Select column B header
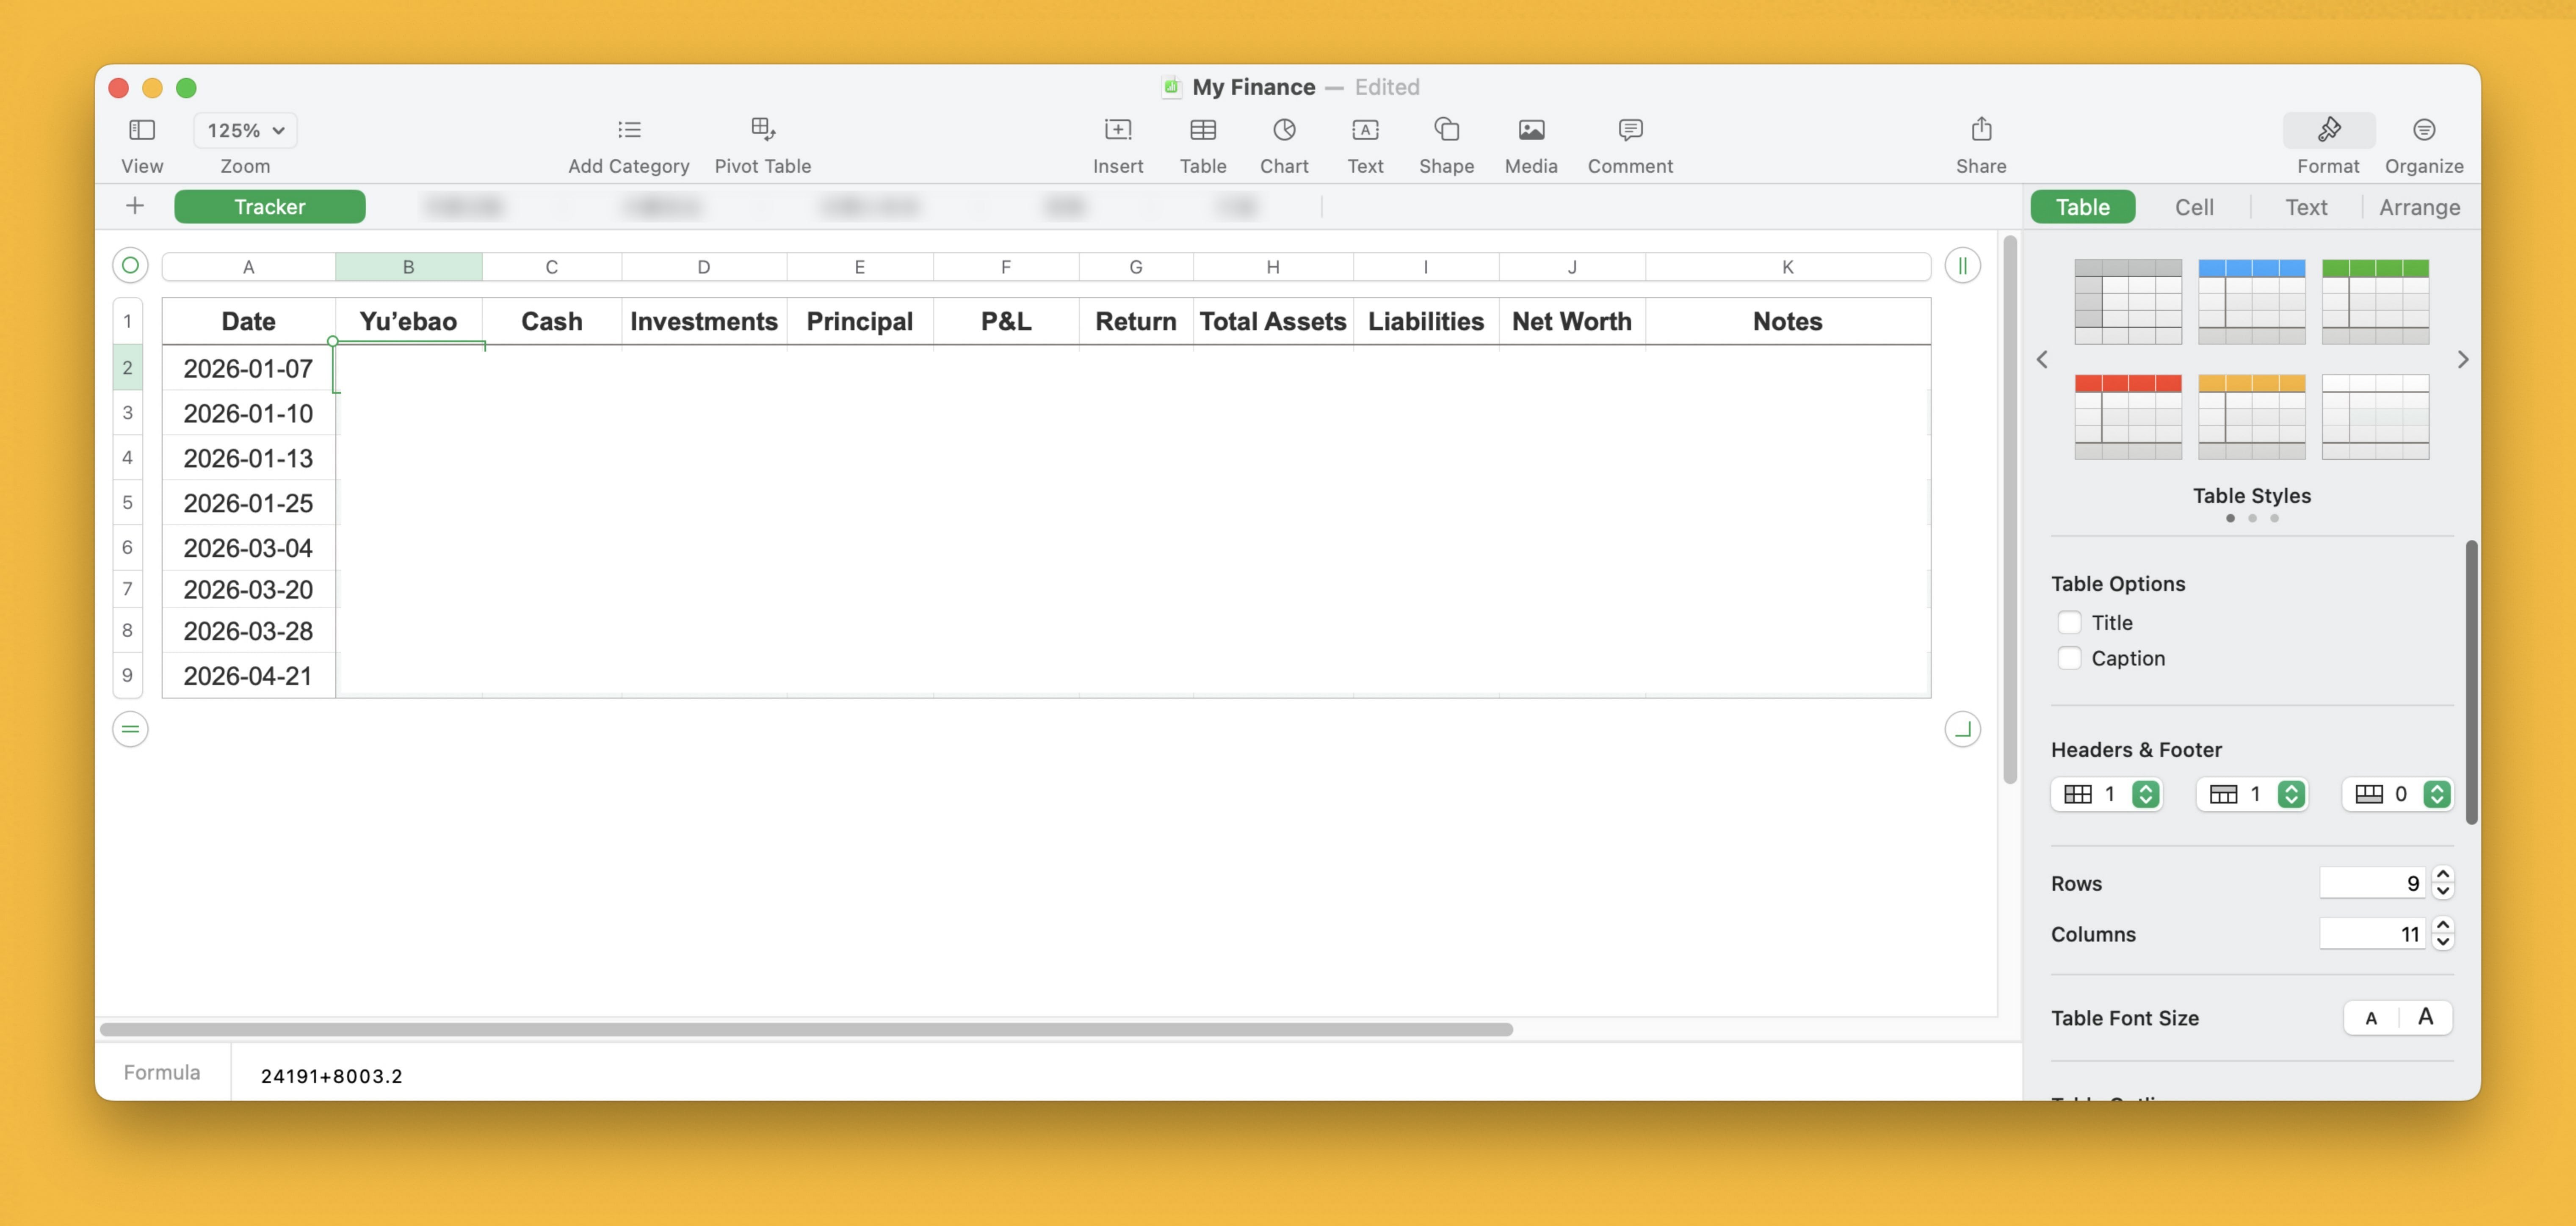The width and height of the screenshot is (2576, 1226). click(x=408, y=267)
